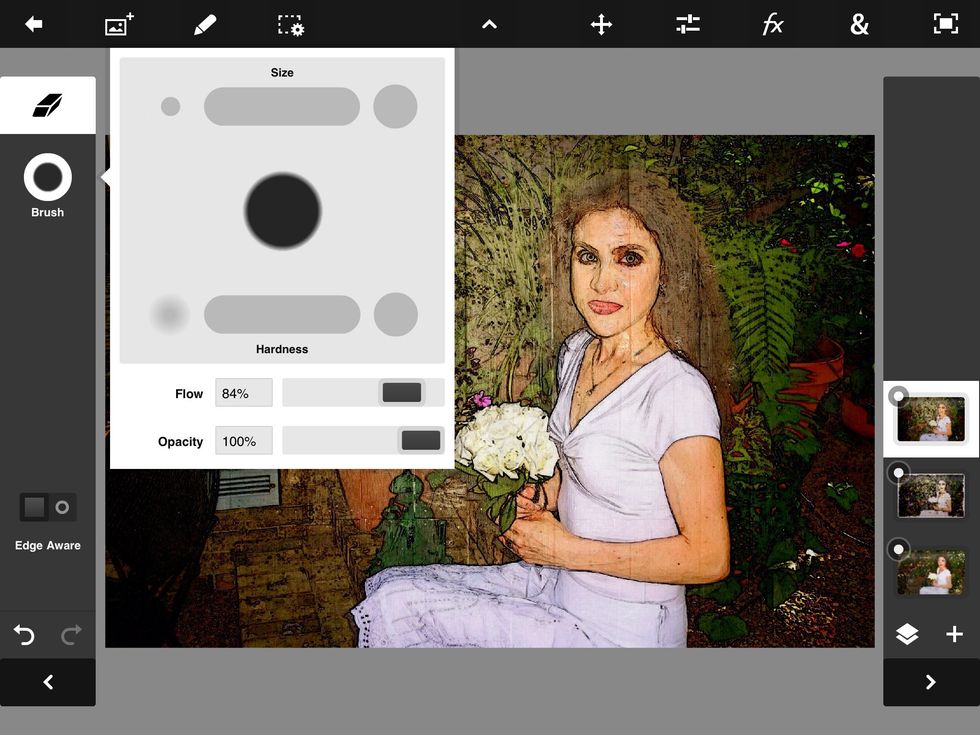Collapse the left tool panel via its chevron
The image size is (980, 735).
[47, 682]
